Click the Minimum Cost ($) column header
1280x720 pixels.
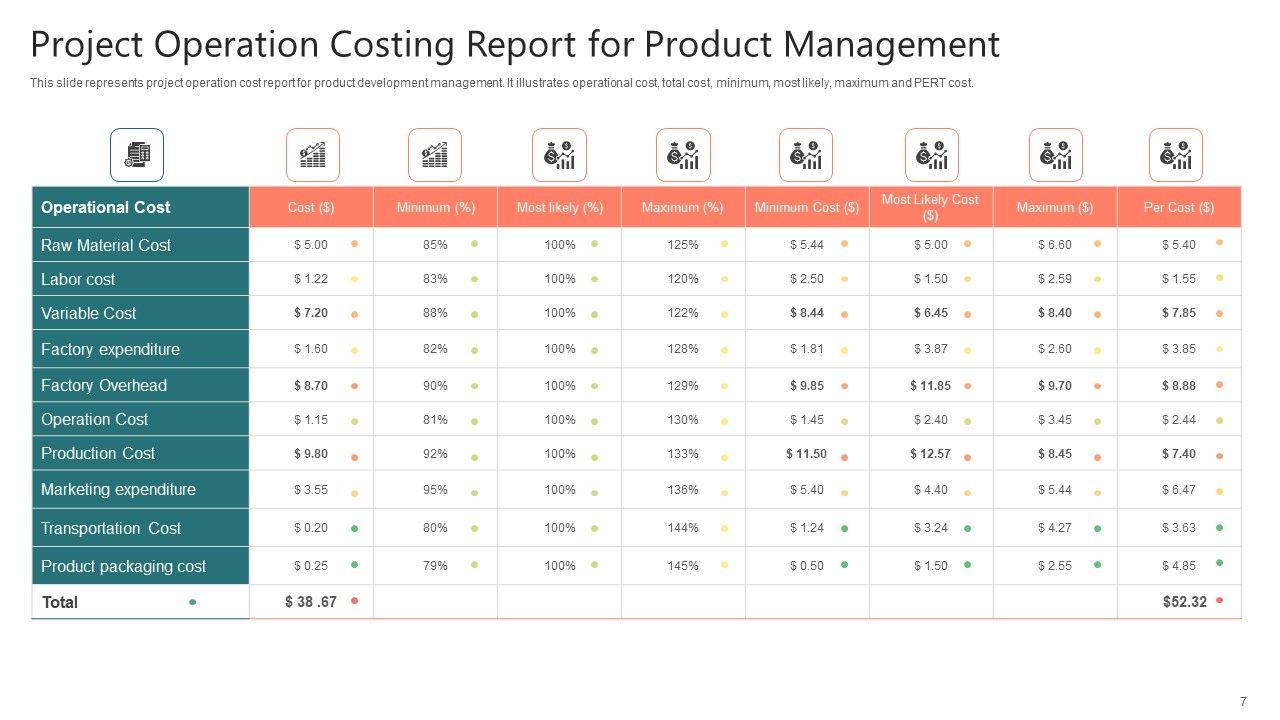[x=806, y=207]
